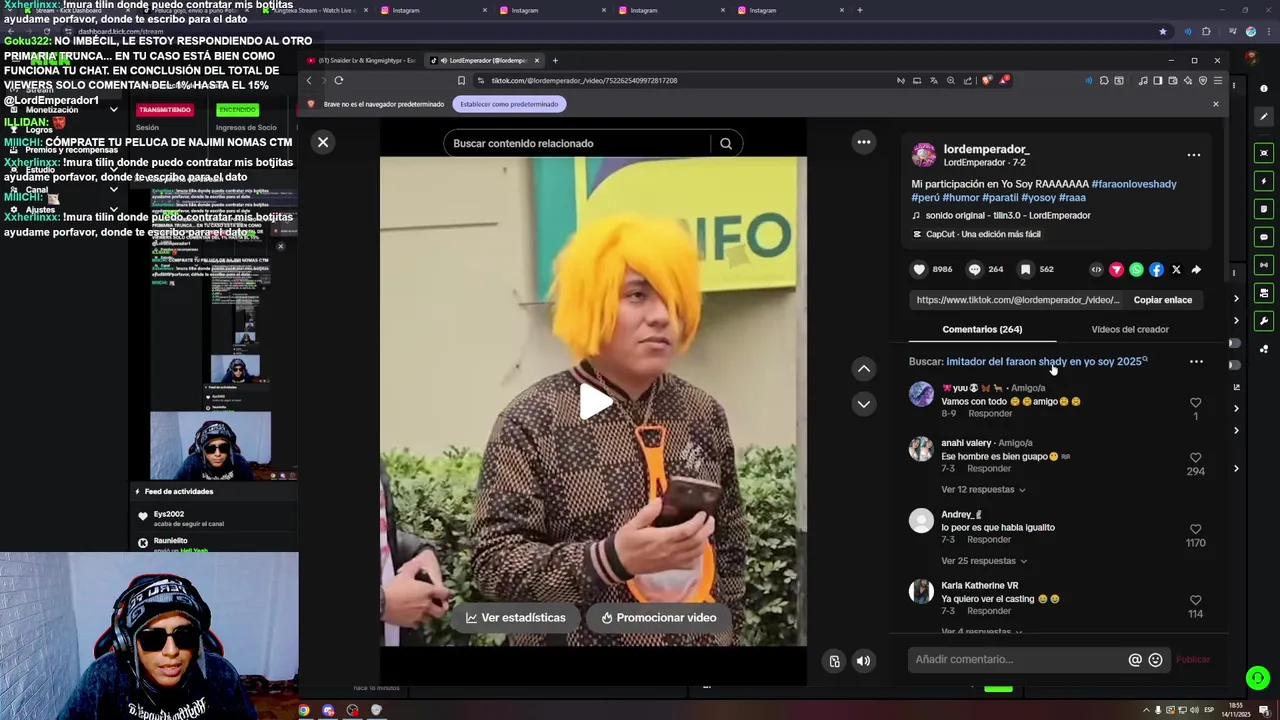Insert a mention with the @ icon
1280x720 pixels.
(x=1135, y=659)
